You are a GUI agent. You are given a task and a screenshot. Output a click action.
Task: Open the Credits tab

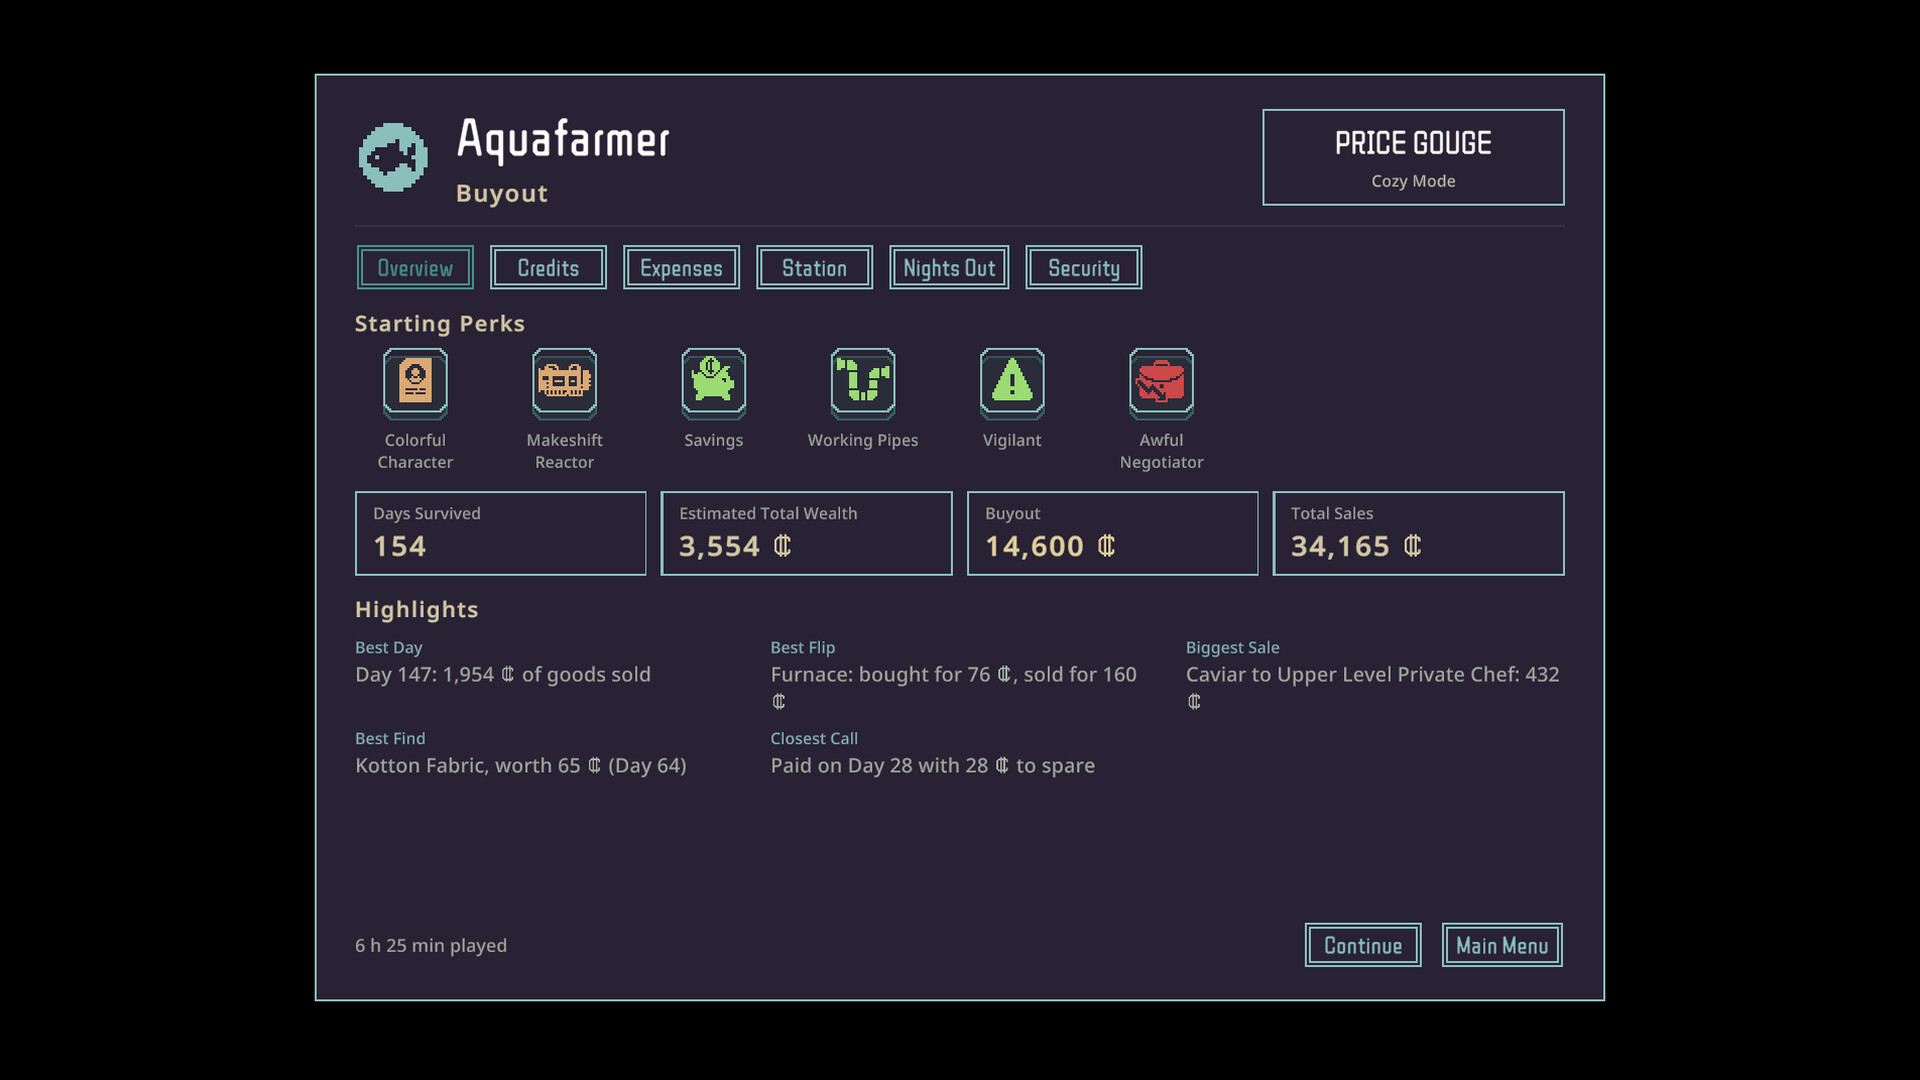(x=548, y=268)
